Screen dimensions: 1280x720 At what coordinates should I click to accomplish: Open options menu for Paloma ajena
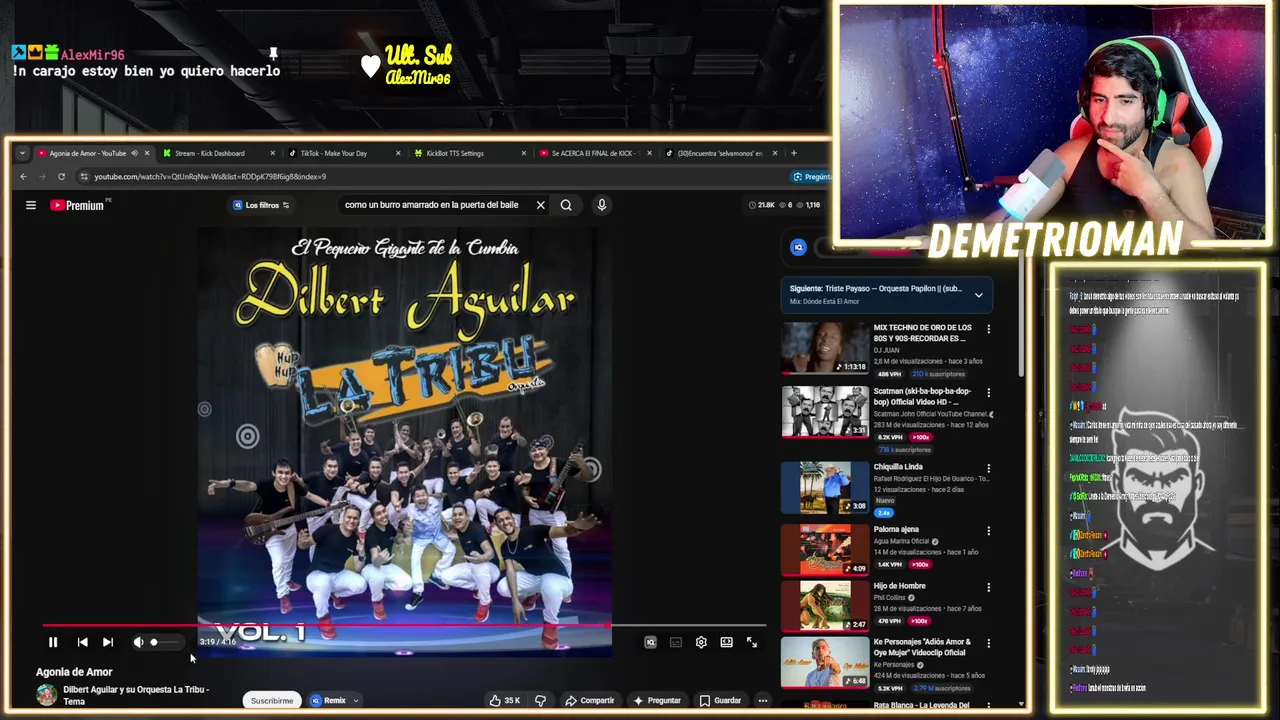tap(989, 531)
